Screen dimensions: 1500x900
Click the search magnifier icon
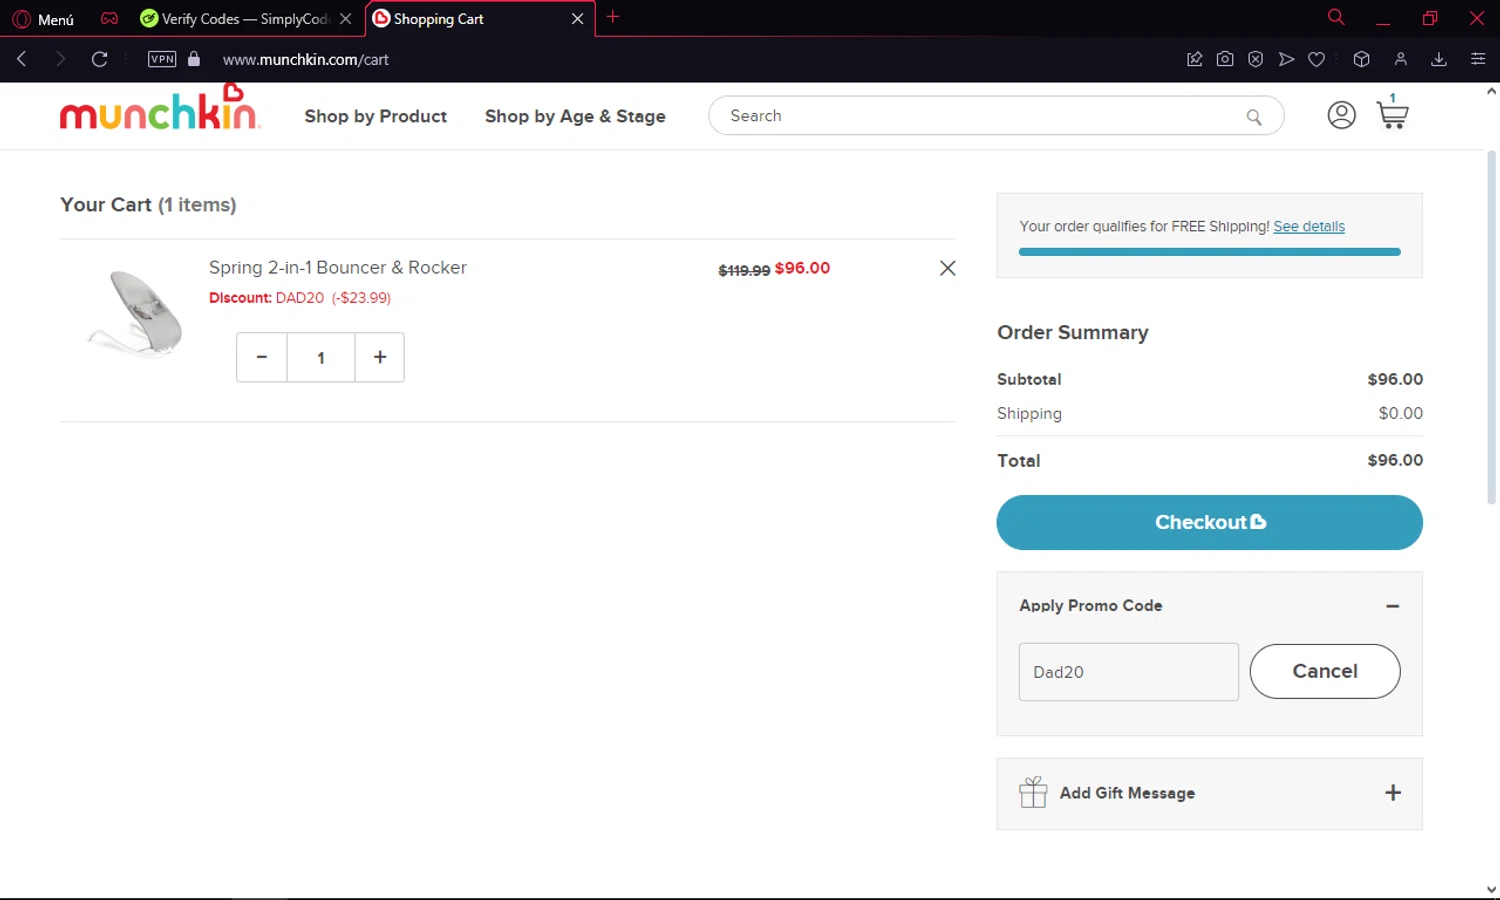coord(1254,117)
